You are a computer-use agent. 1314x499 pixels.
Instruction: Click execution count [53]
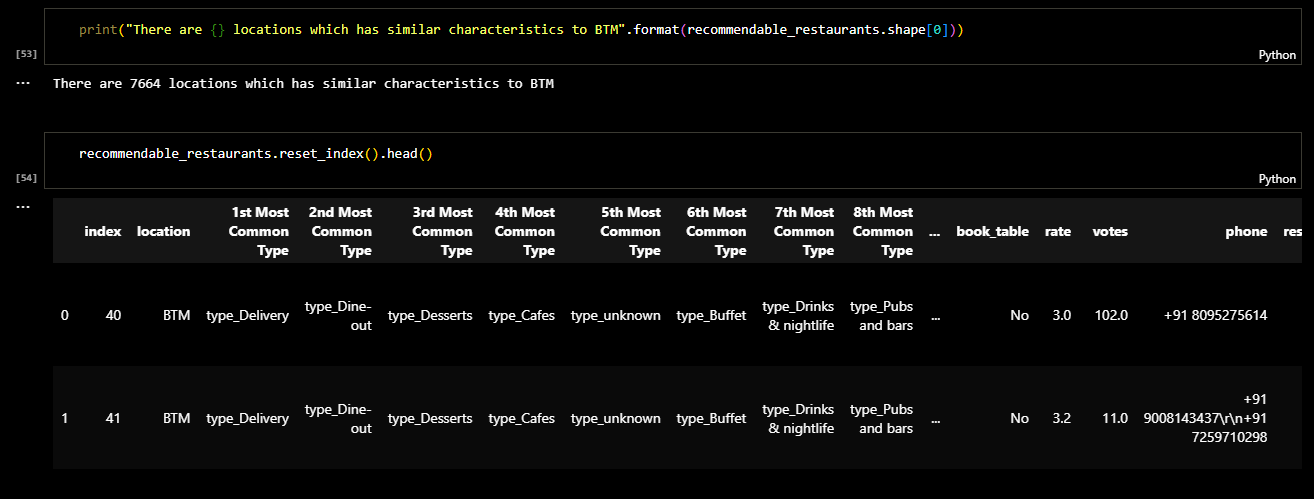(27, 52)
